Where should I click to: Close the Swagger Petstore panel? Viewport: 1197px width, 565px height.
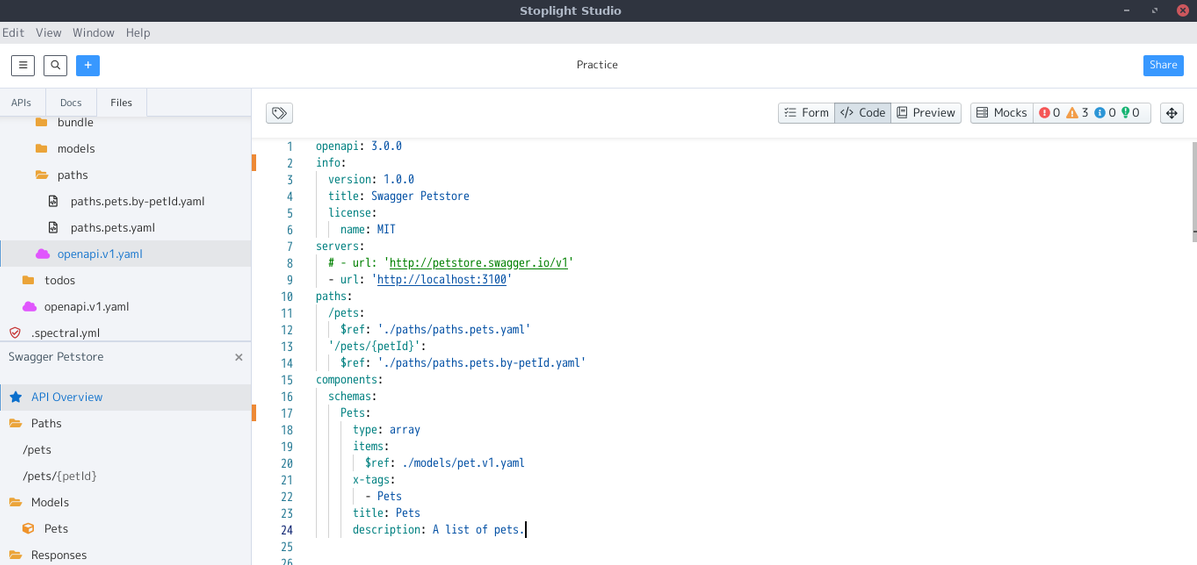click(x=239, y=357)
